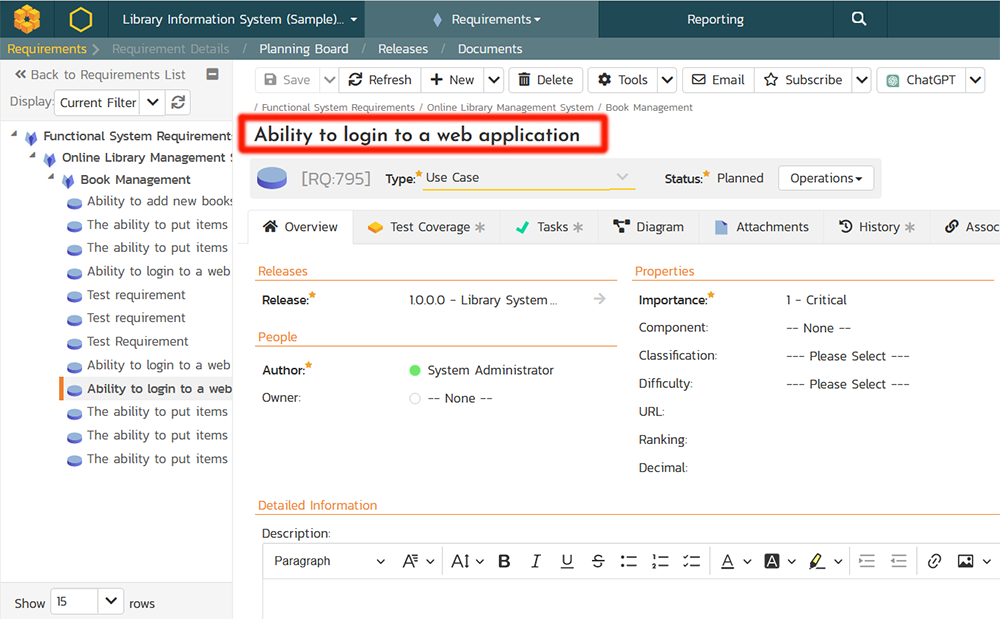
Task: Click the hexagon workspace icon in header
Action: click(x=81, y=19)
